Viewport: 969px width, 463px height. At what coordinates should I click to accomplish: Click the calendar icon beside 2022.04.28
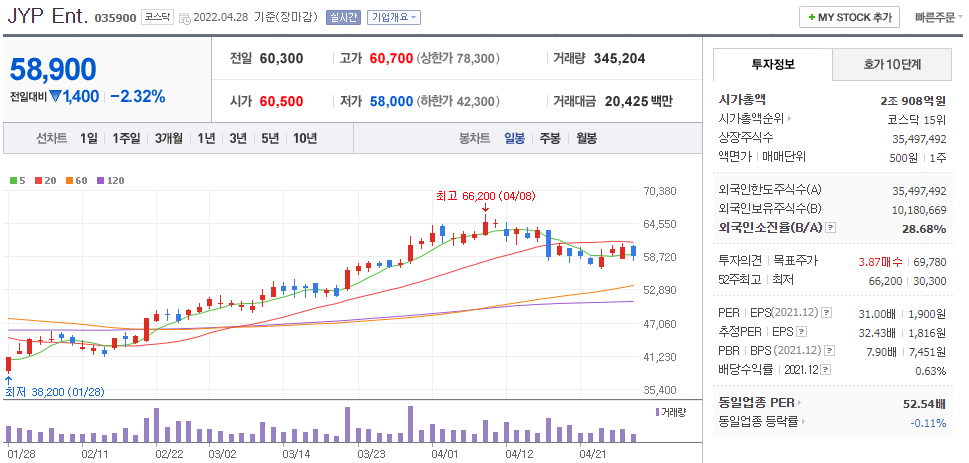tap(185, 19)
